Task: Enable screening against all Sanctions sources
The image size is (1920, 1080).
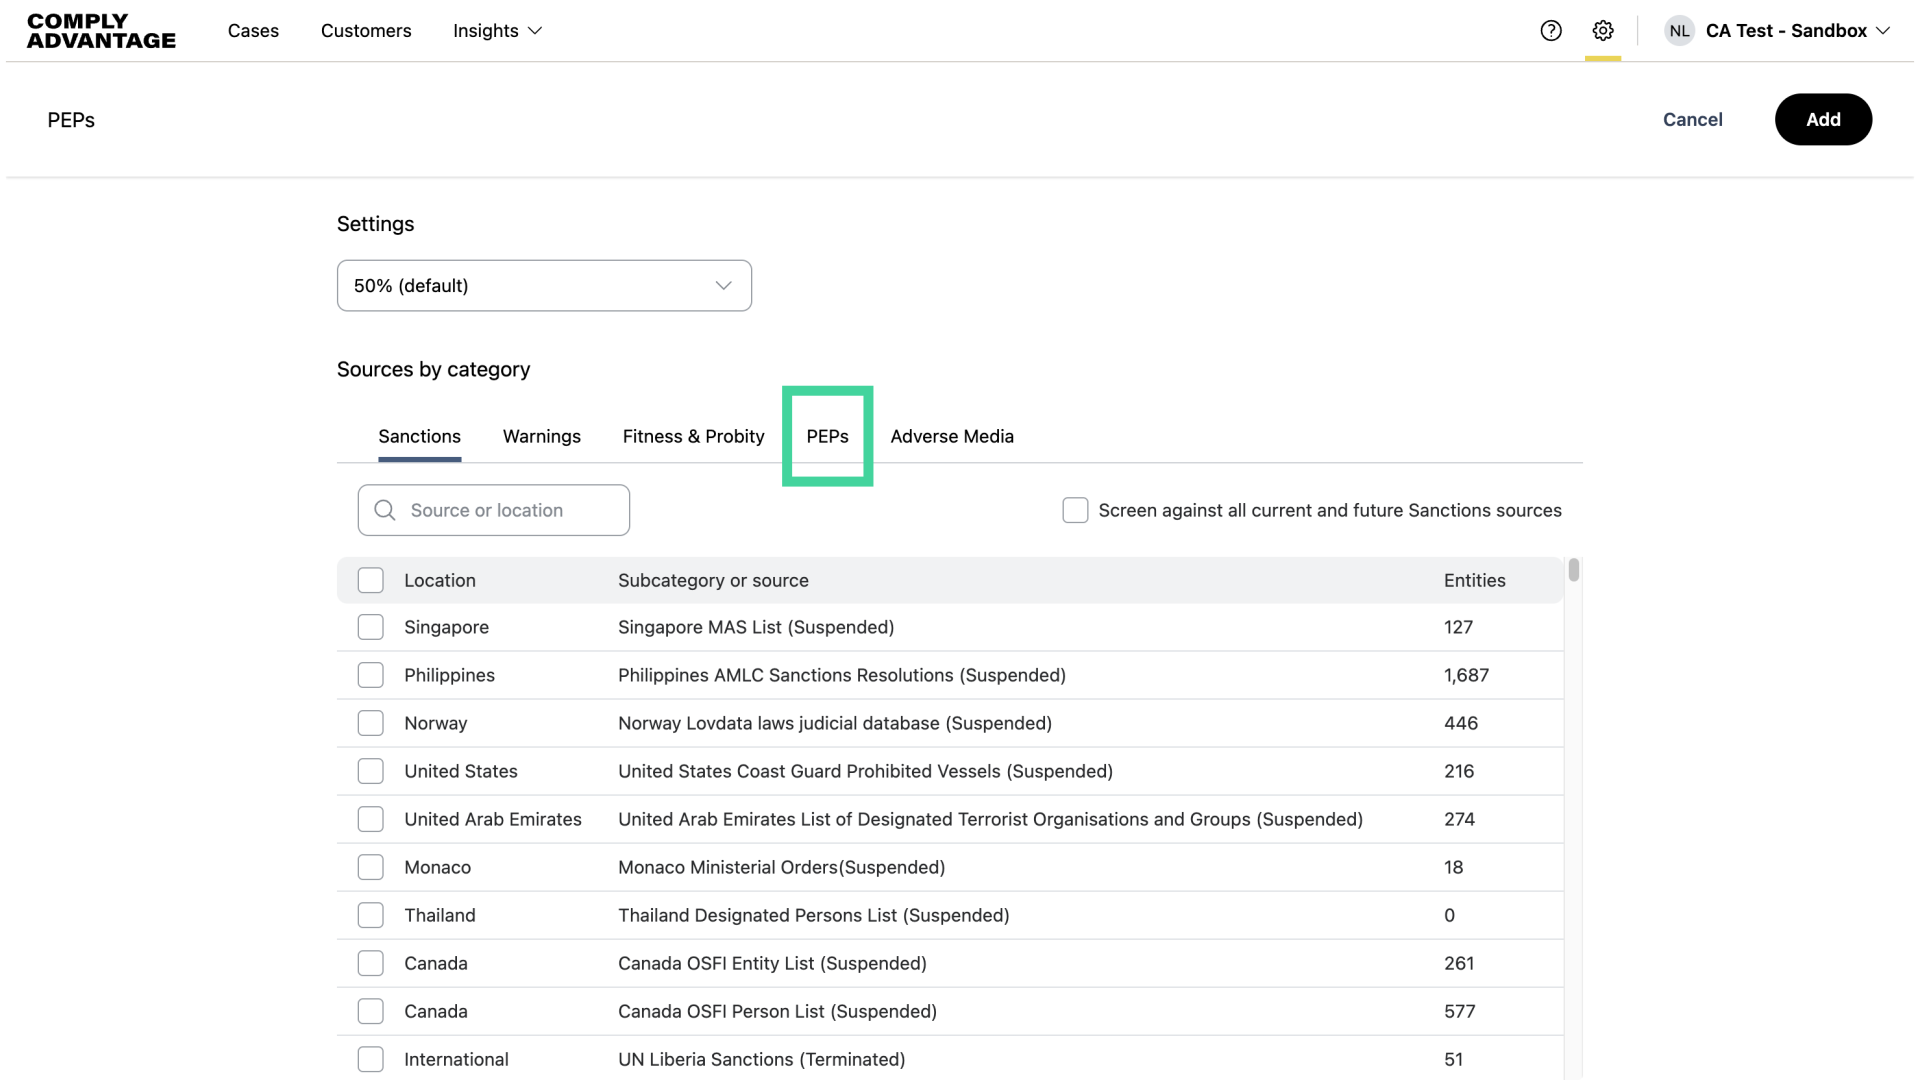Action: (1075, 510)
